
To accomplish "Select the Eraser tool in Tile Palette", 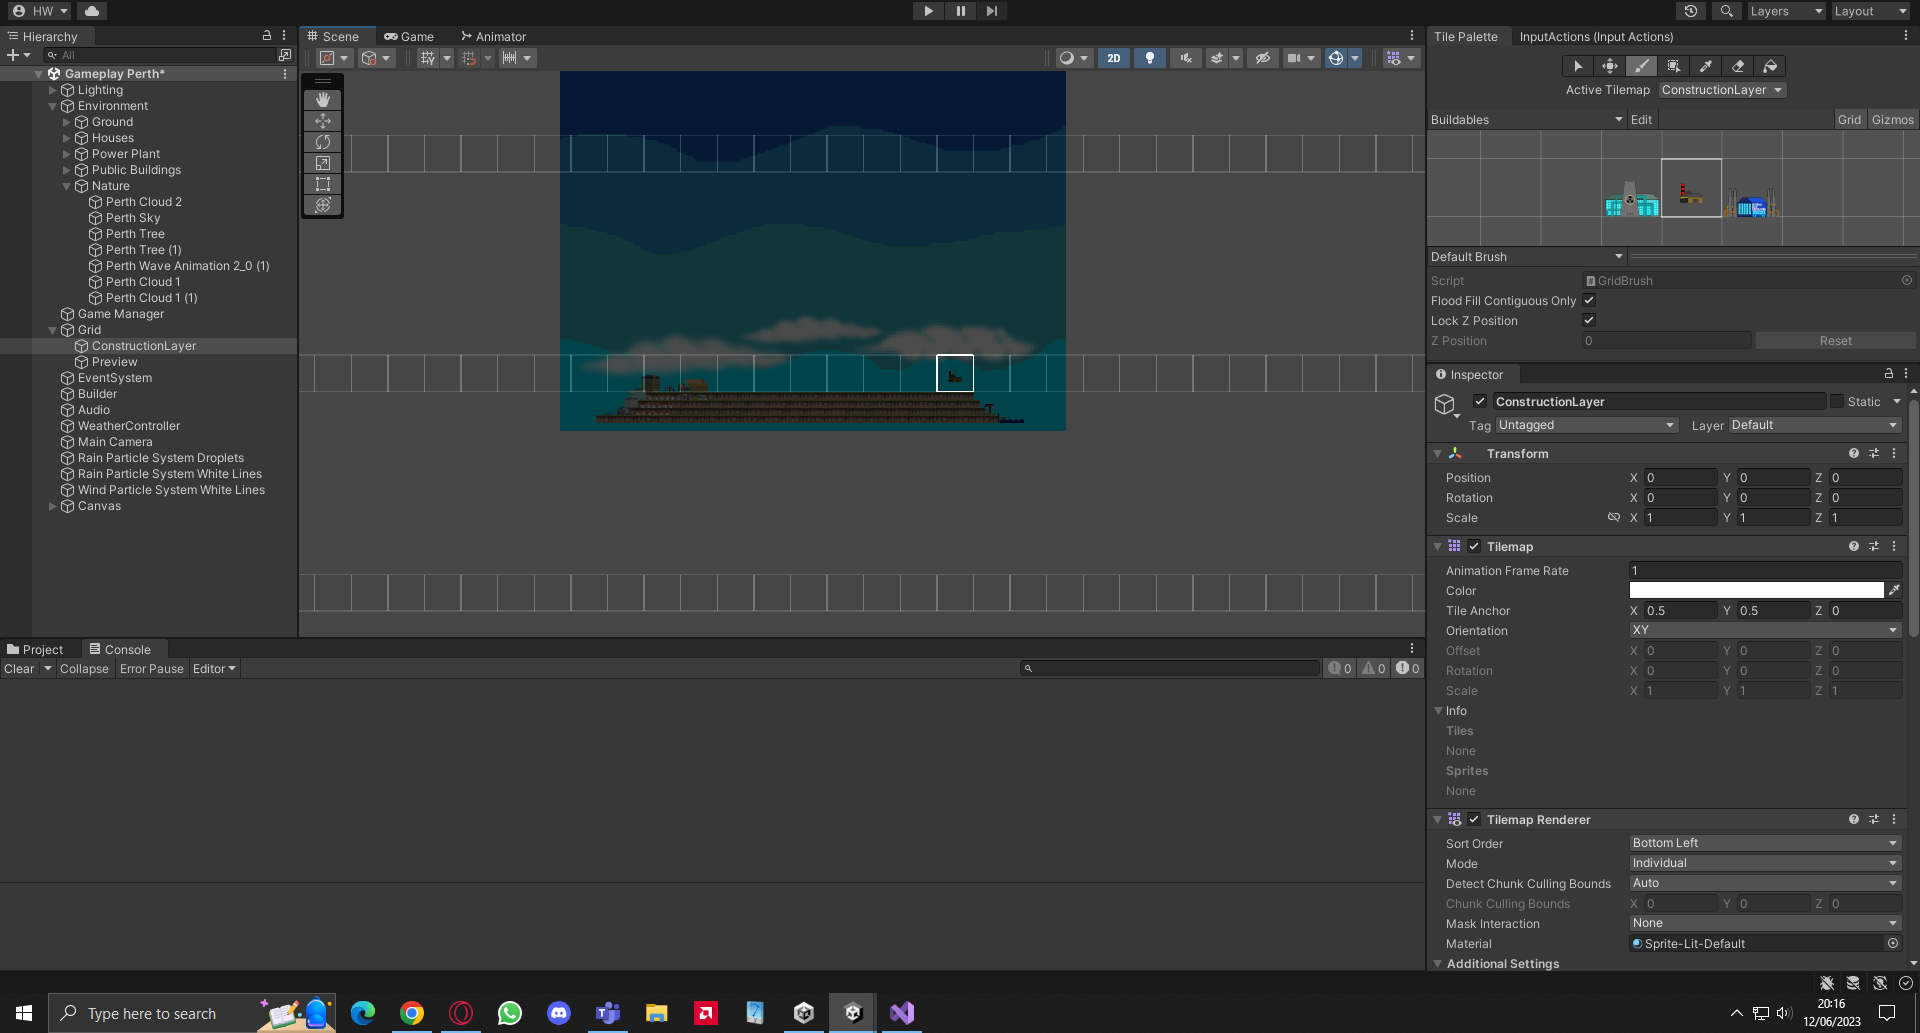I will click(x=1738, y=66).
